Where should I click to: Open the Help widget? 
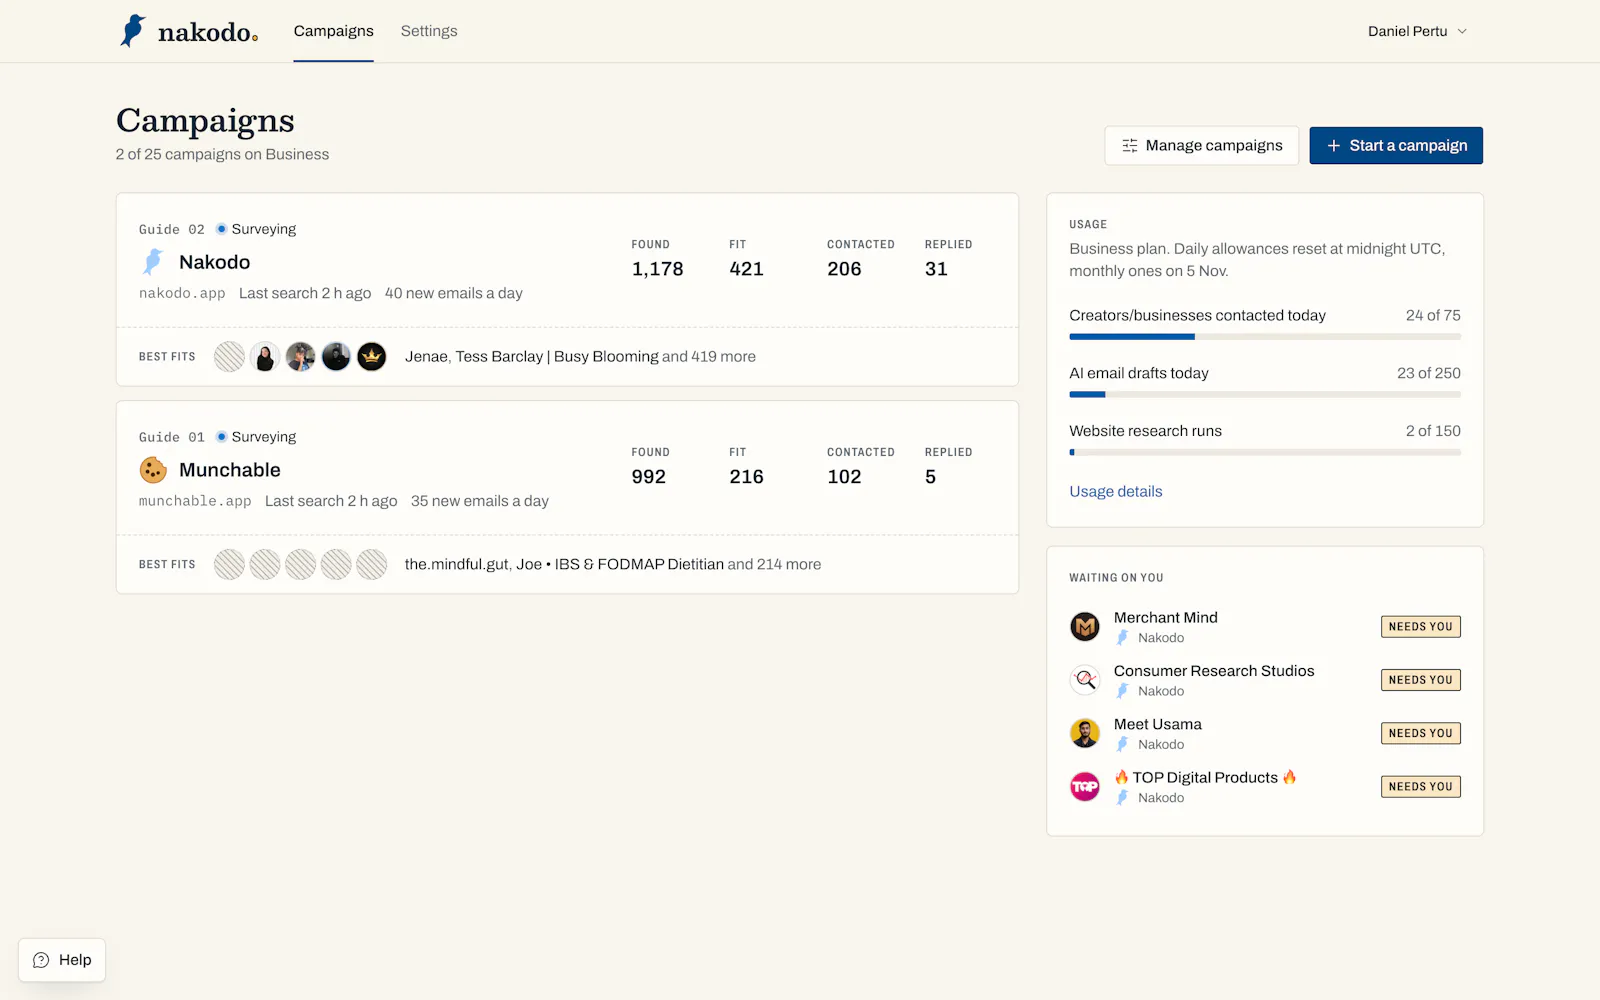coord(62,960)
